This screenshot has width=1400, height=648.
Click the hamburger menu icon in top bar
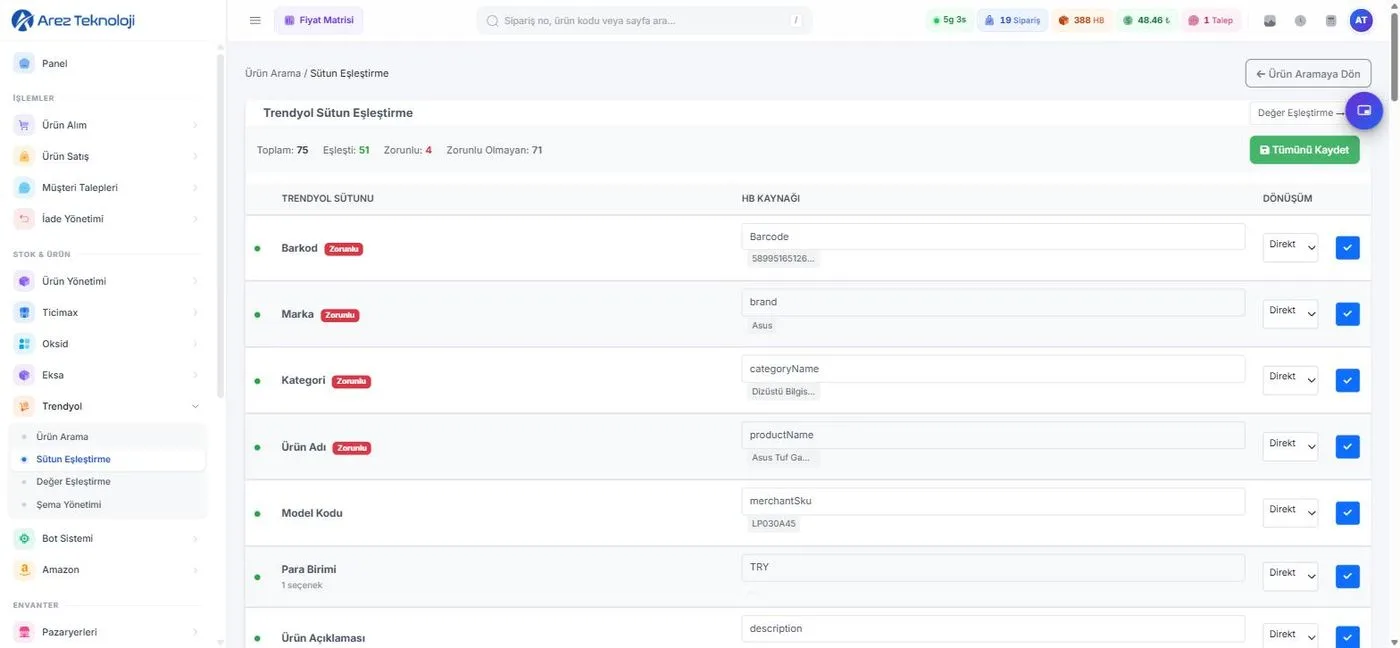click(x=255, y=20)
